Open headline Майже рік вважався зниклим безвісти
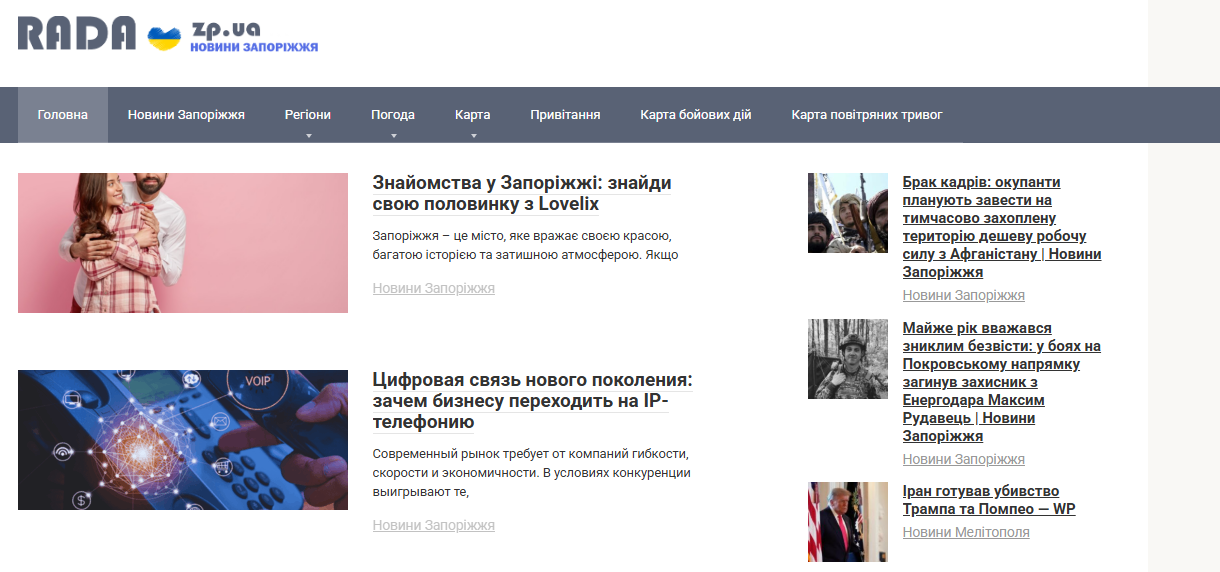Viewport: 1220px width, 572px height. point(1002,382)
